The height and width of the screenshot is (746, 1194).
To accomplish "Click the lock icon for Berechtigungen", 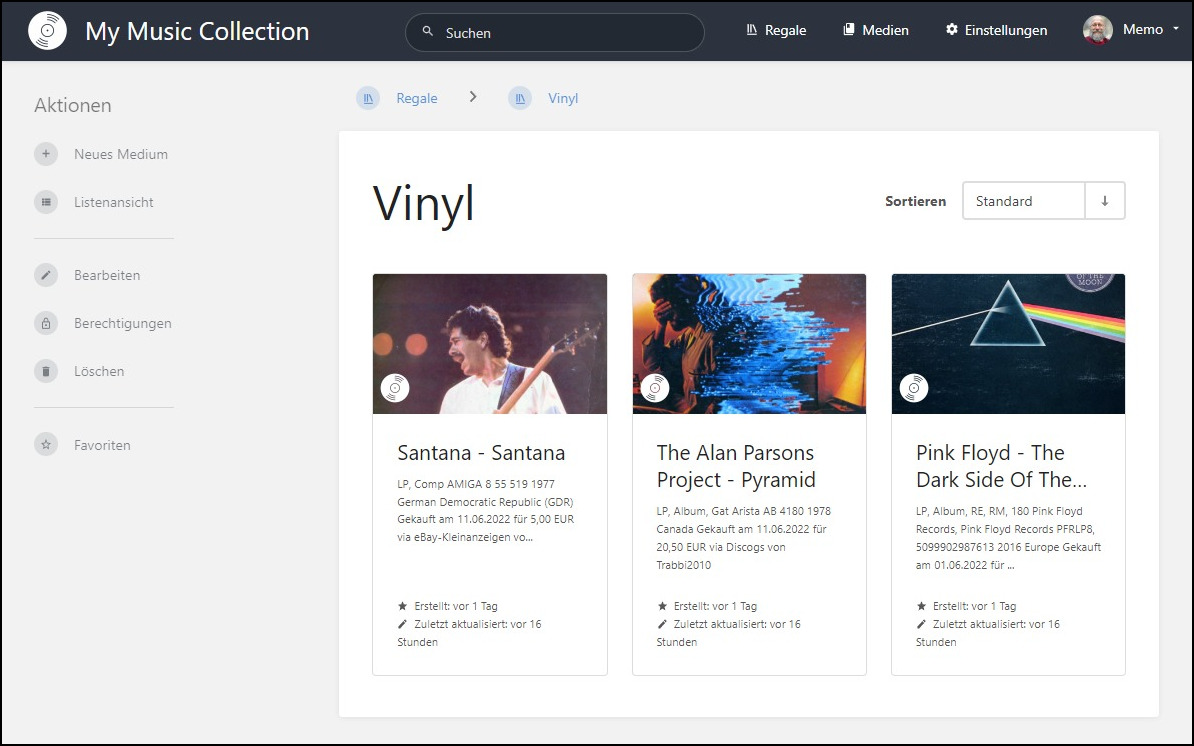I will [x=46, y=323].
